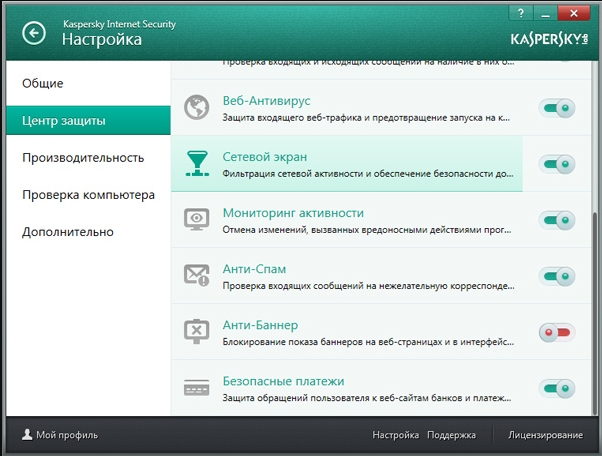Click the Анти-Баннер description text
This screenshot has width=602, height=456.
[368, 342]
